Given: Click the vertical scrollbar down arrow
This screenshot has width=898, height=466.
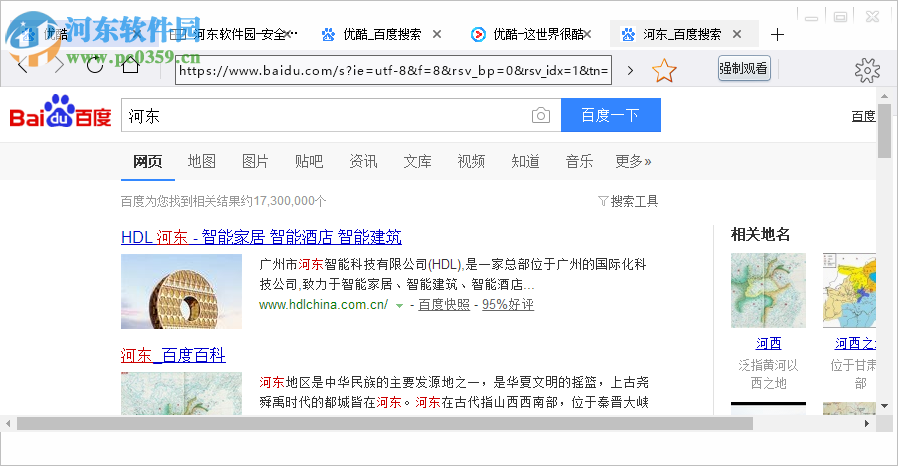Looking at the screenshot, I should [x=884, y=406].
